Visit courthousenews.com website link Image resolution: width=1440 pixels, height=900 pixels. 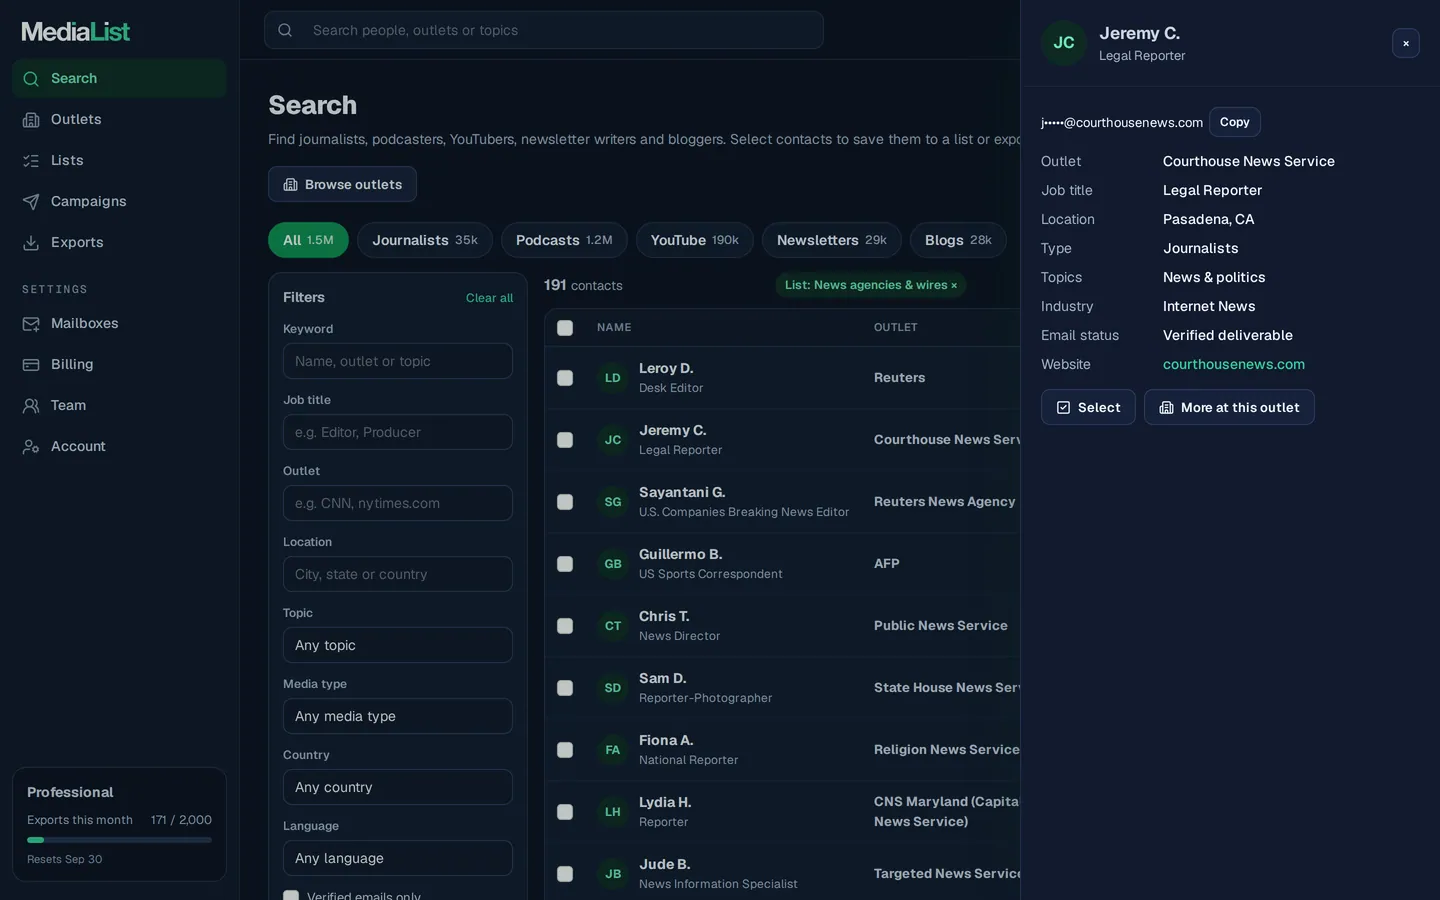[x=1234, y=365]
